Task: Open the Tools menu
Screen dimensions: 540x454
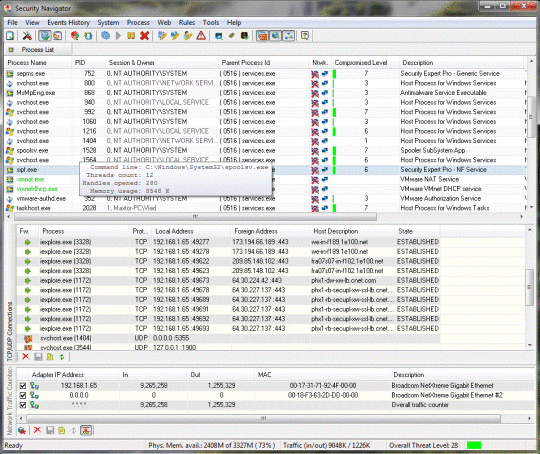Action: (211, 22)
